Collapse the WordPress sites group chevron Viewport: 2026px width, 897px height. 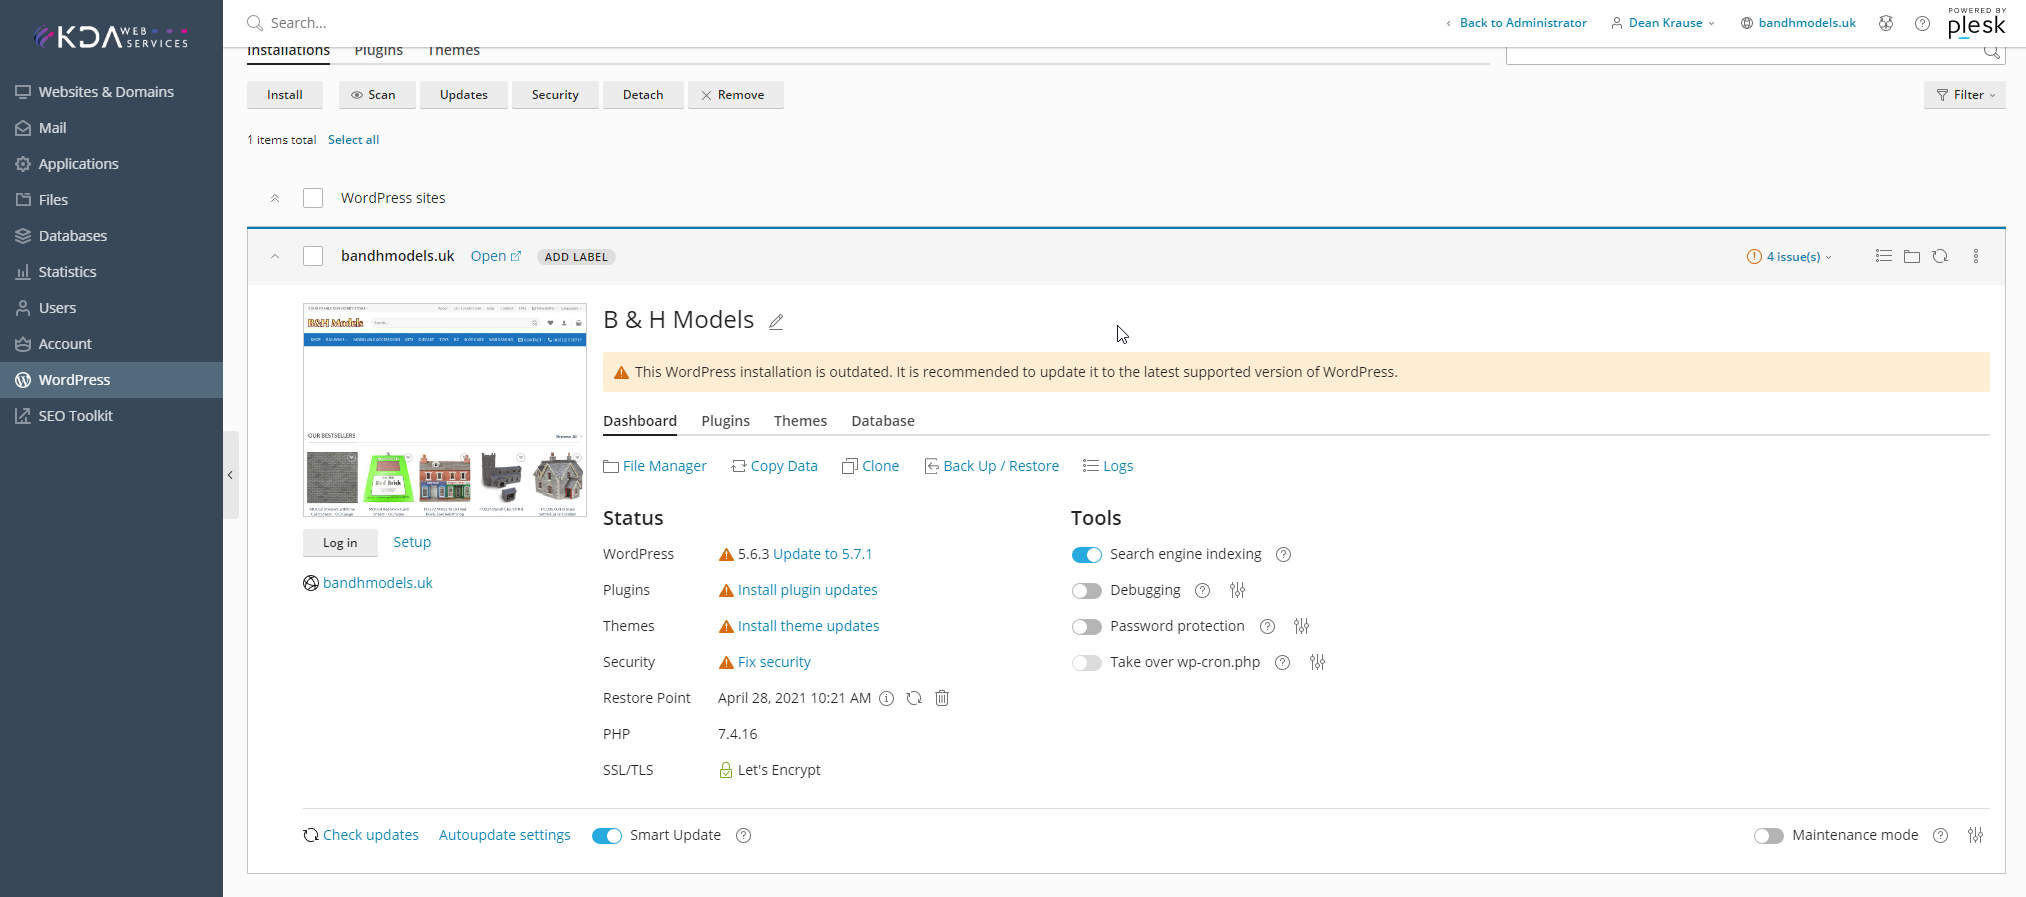275,198
